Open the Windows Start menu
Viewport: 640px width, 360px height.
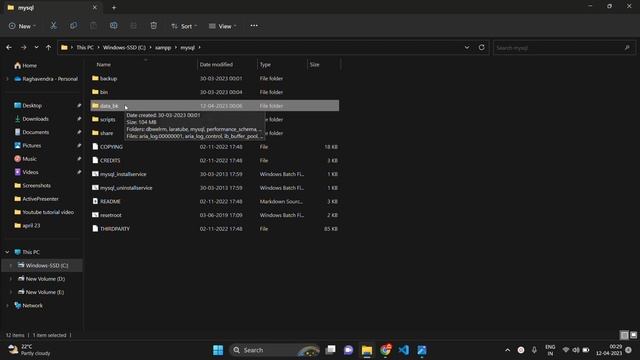click(x=218, y=350)
